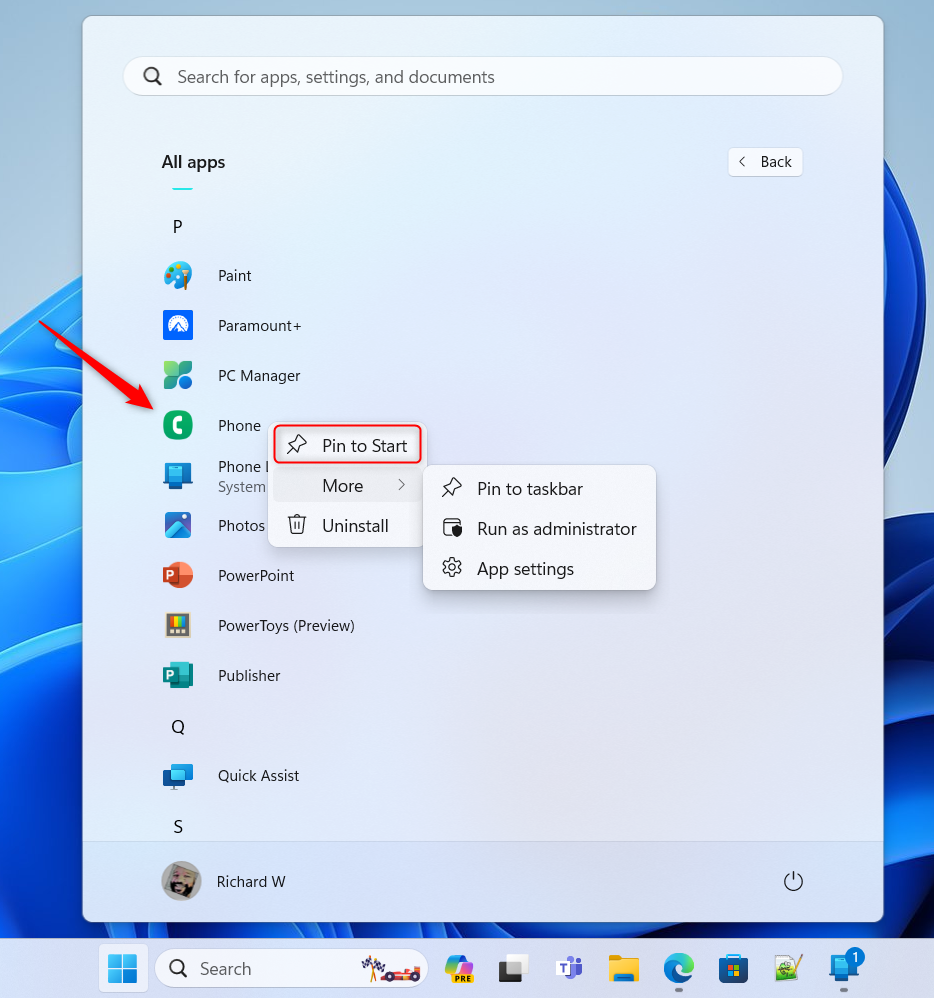
Task: Launch PowerToys (Preview) icon
Action: point(178,625)
